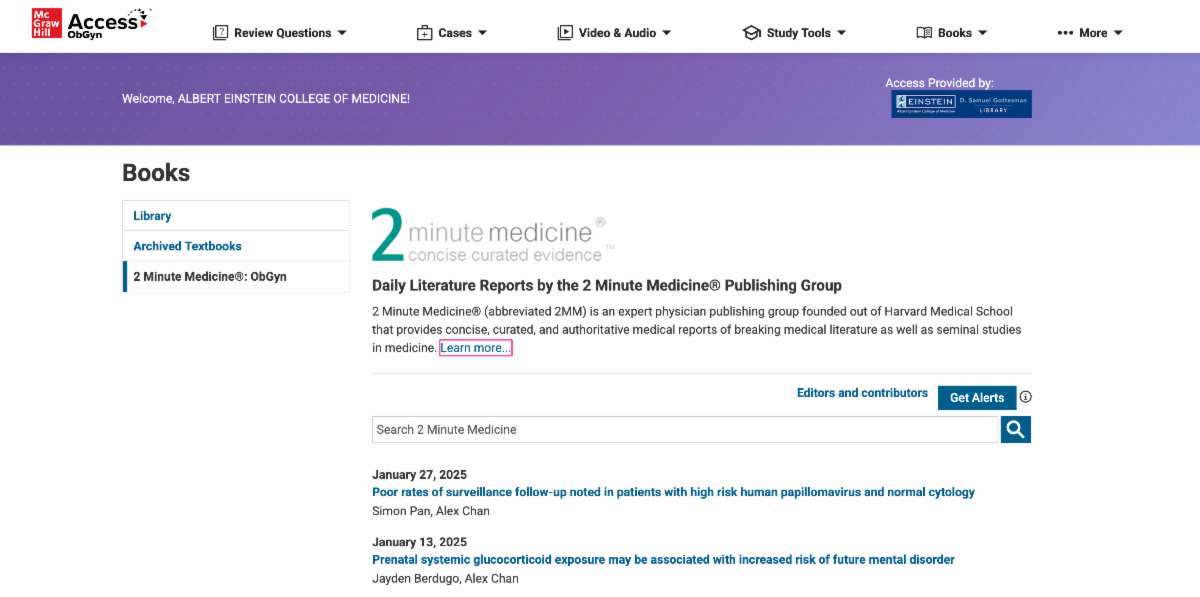This screenshot has height=597, width=1200.
Task: Expand the Review Questions dropdown arrow
Action: [x=342, y=33]
